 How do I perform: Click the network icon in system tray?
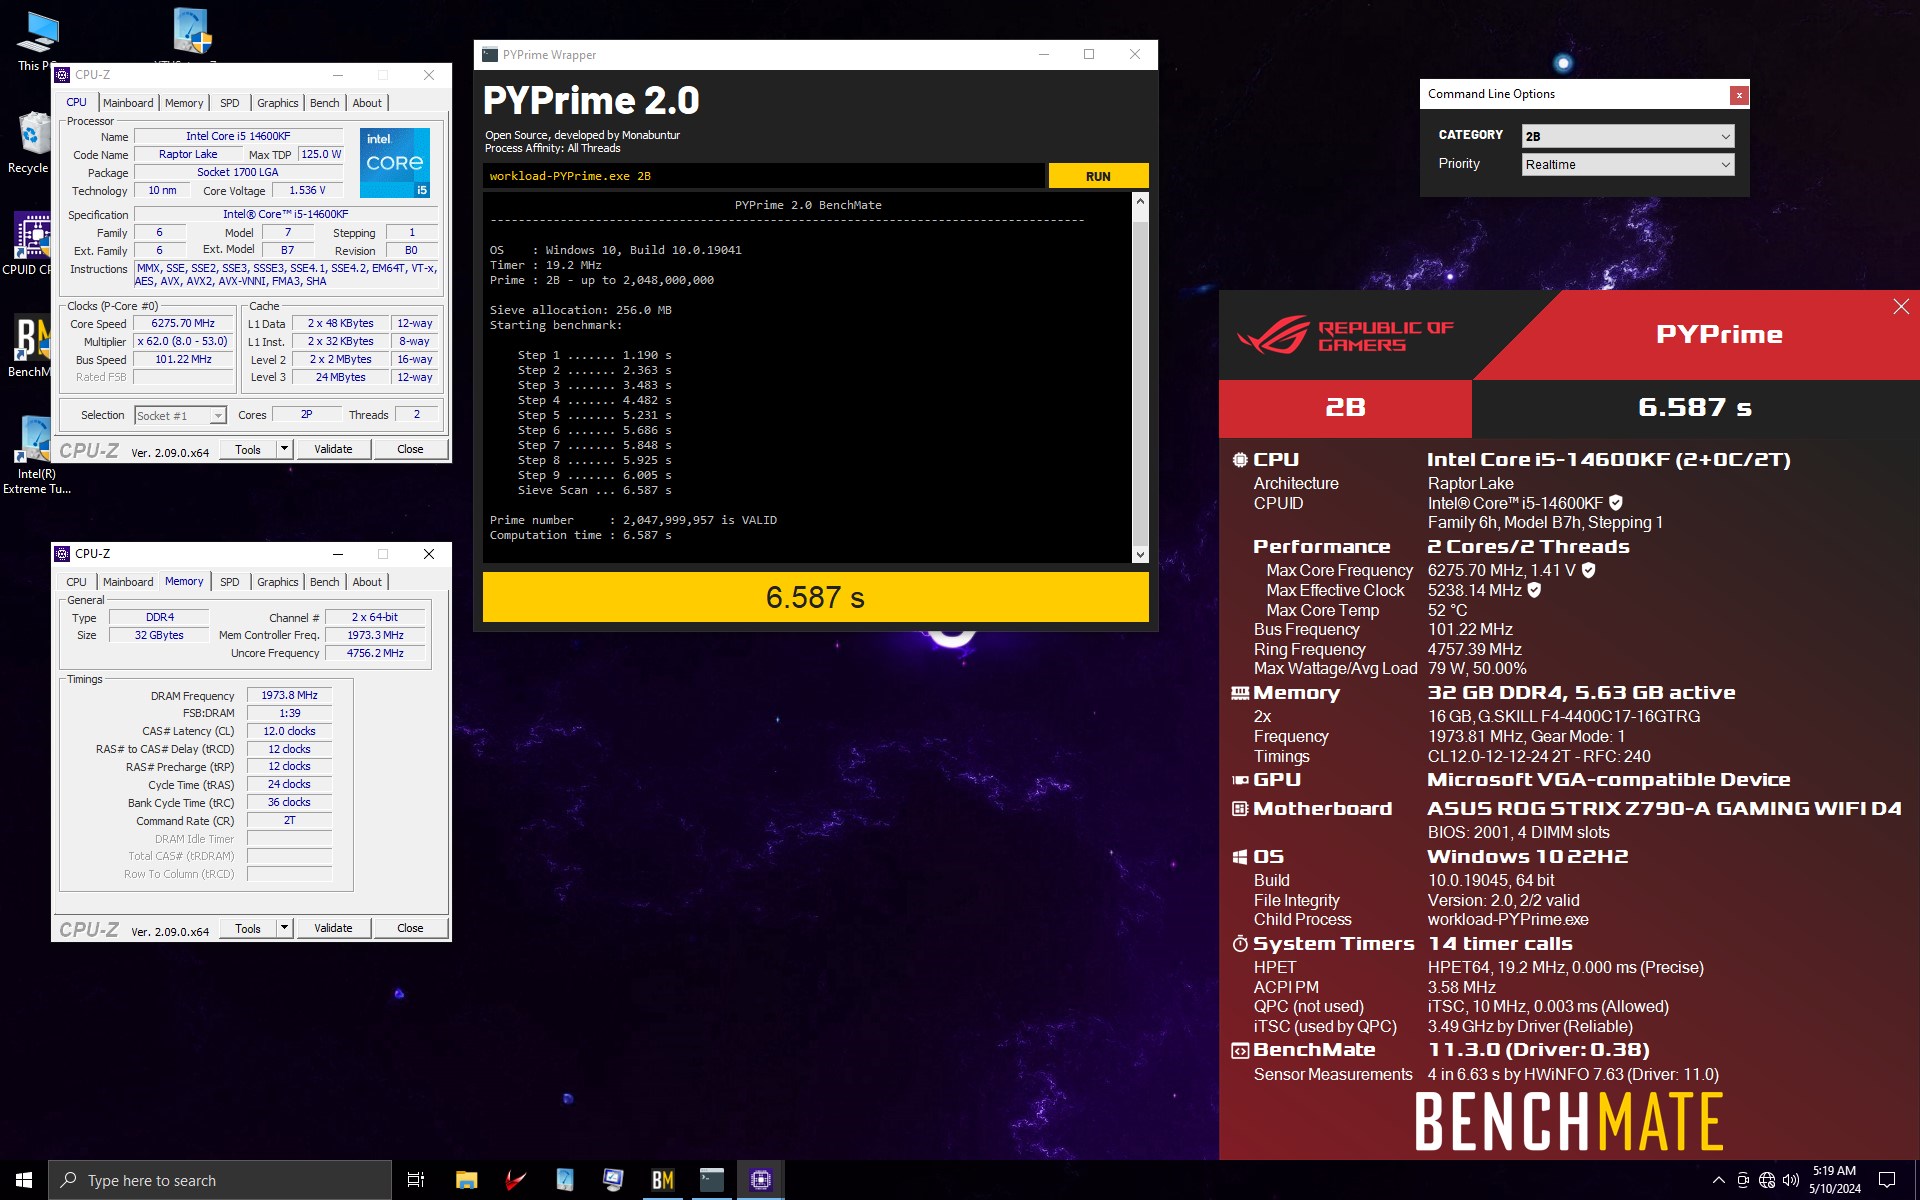click(1767, 1180)
